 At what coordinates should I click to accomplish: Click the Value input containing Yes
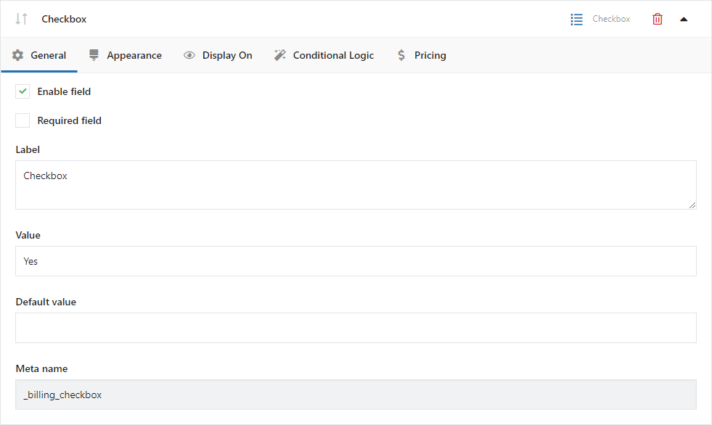tap(356, 261)
